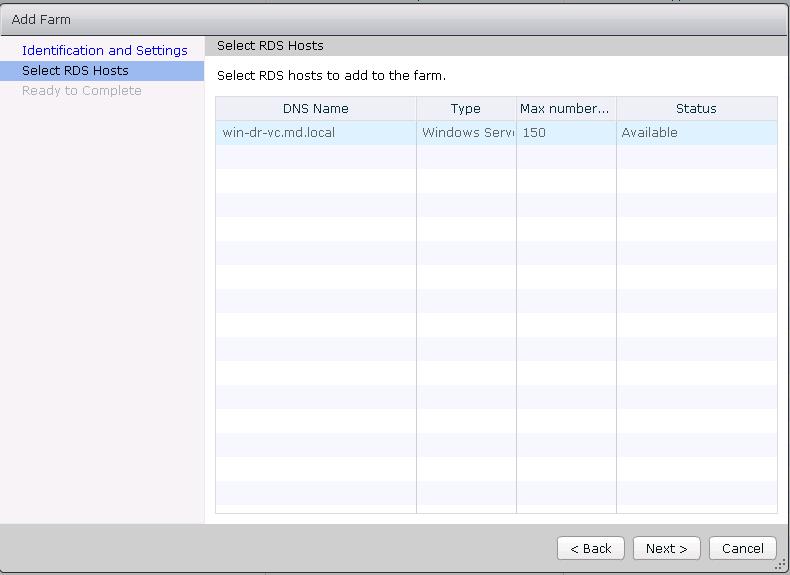The height and width of the screenshot is (575, 790).
Task: Select the highlighted Select RDS Hosts step
Action: click(75, 70)
